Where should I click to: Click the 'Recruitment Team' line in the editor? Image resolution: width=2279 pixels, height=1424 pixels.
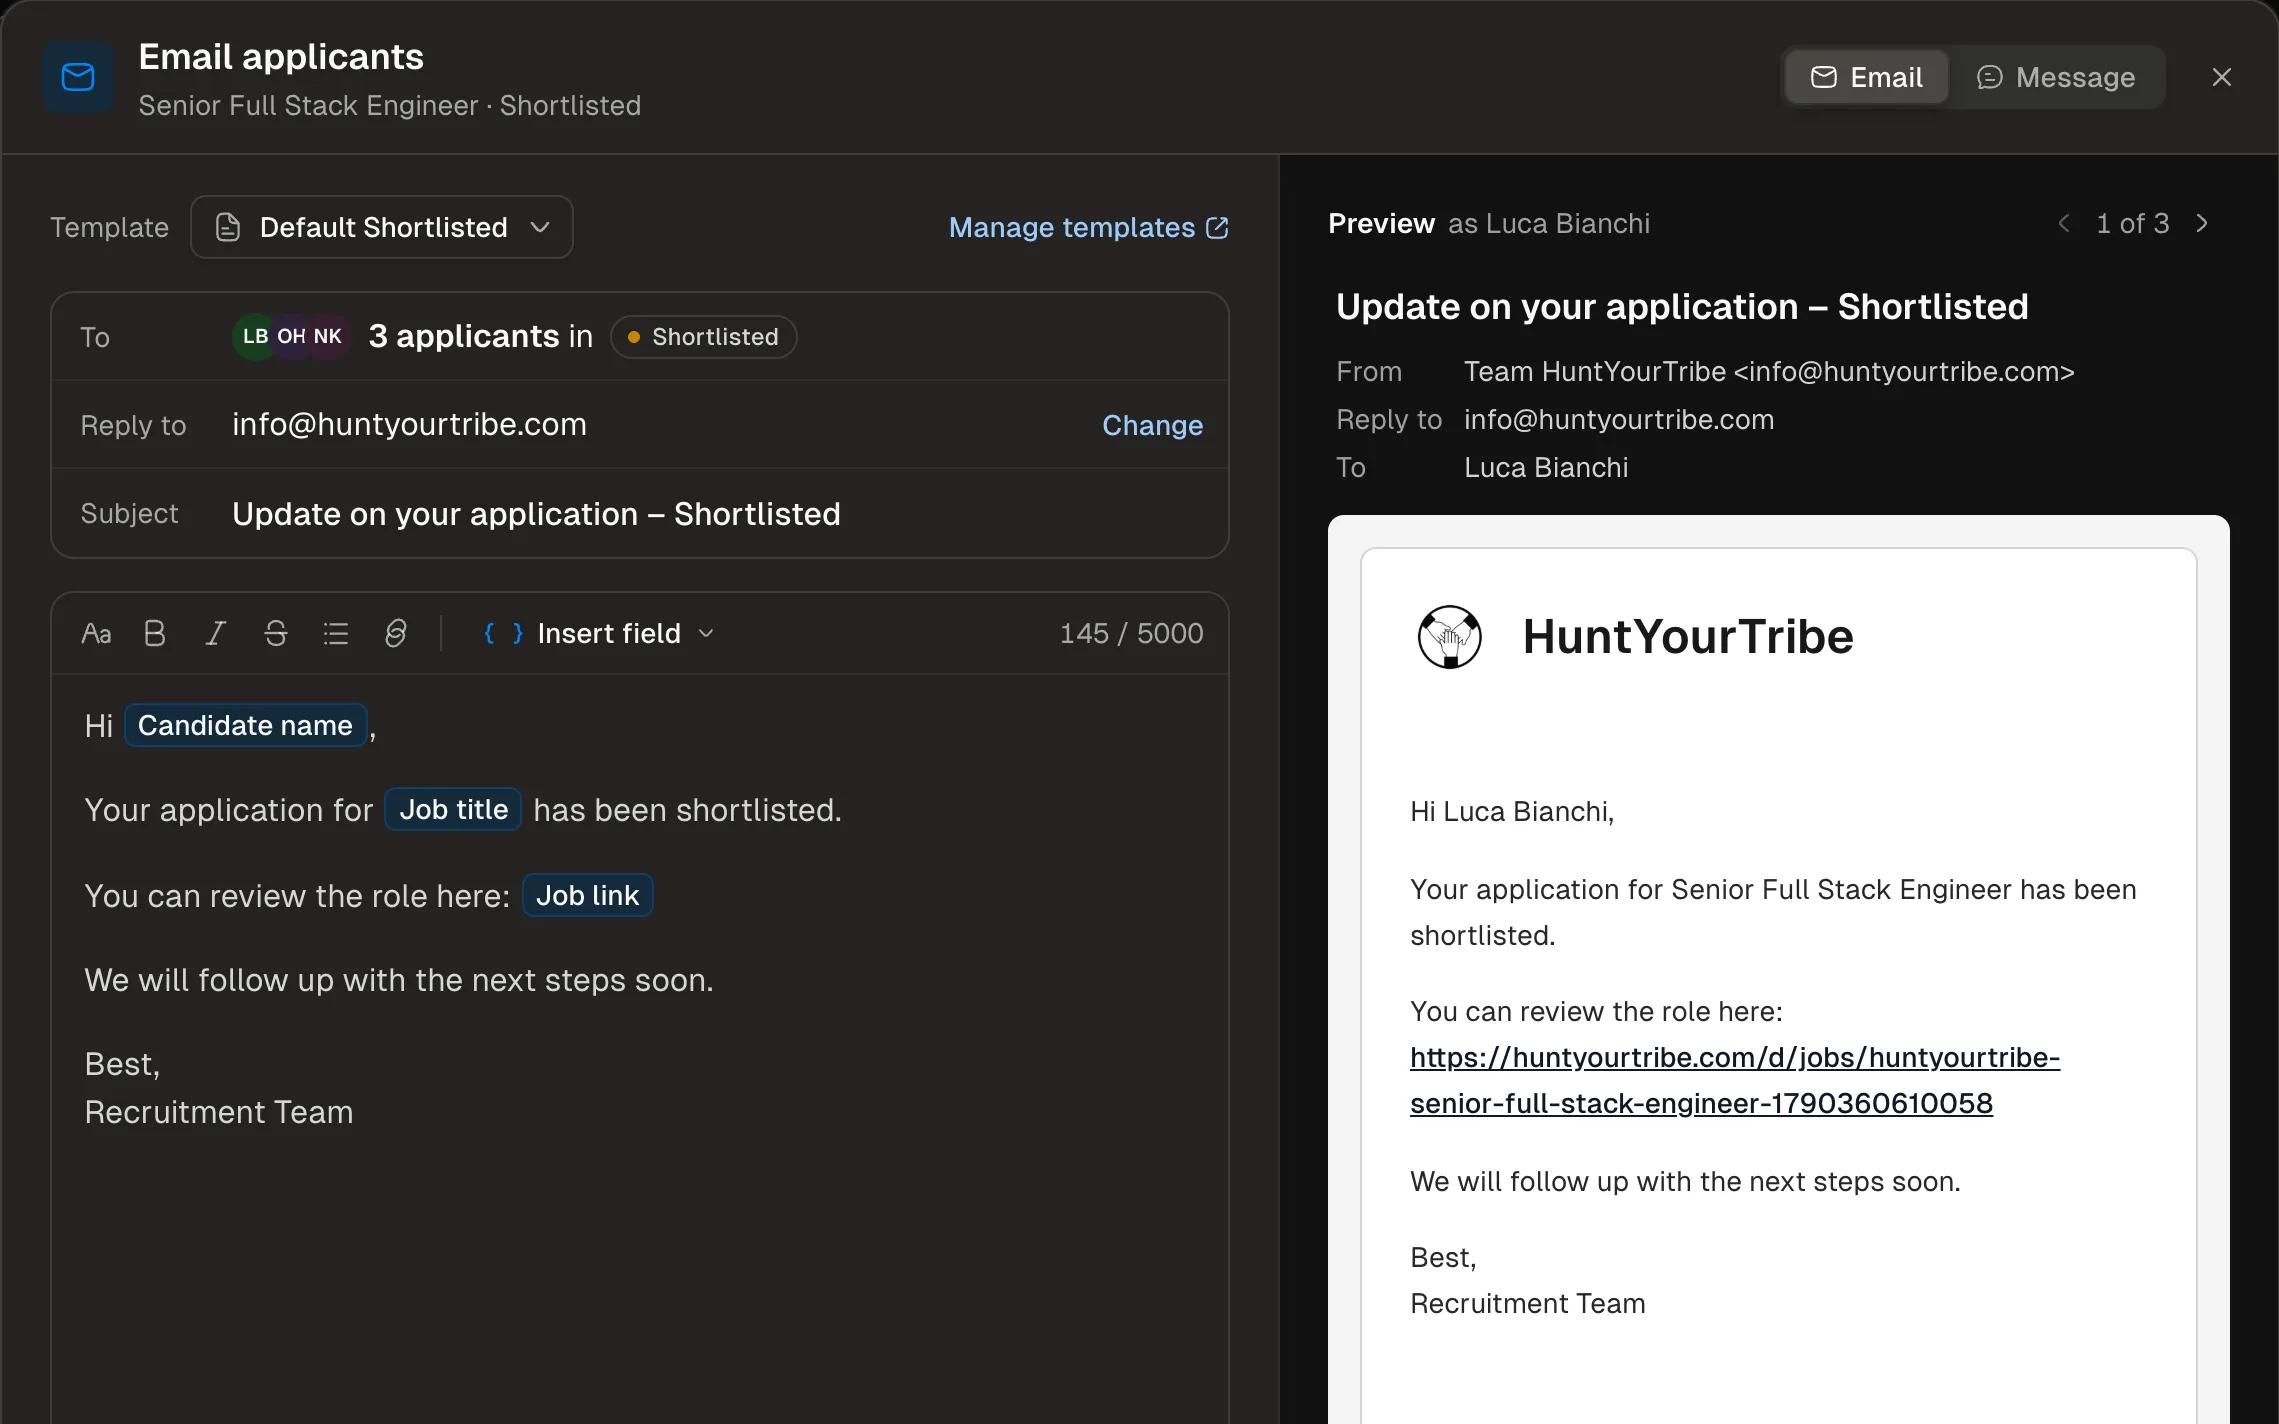219,1112
